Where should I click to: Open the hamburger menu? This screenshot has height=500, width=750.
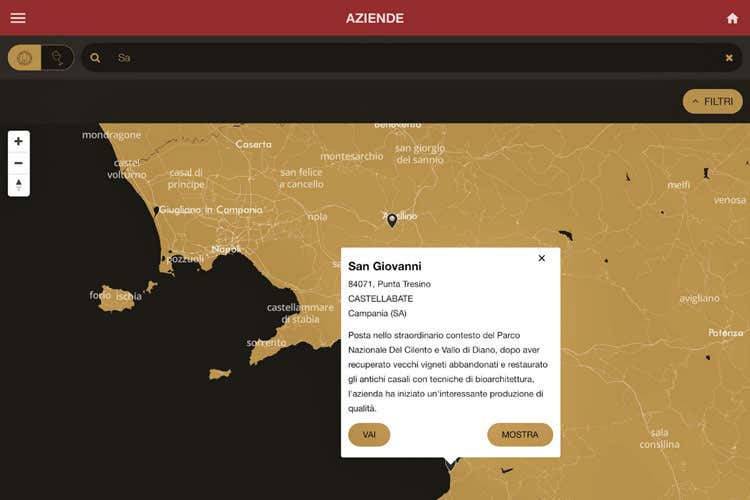[18, 18]
